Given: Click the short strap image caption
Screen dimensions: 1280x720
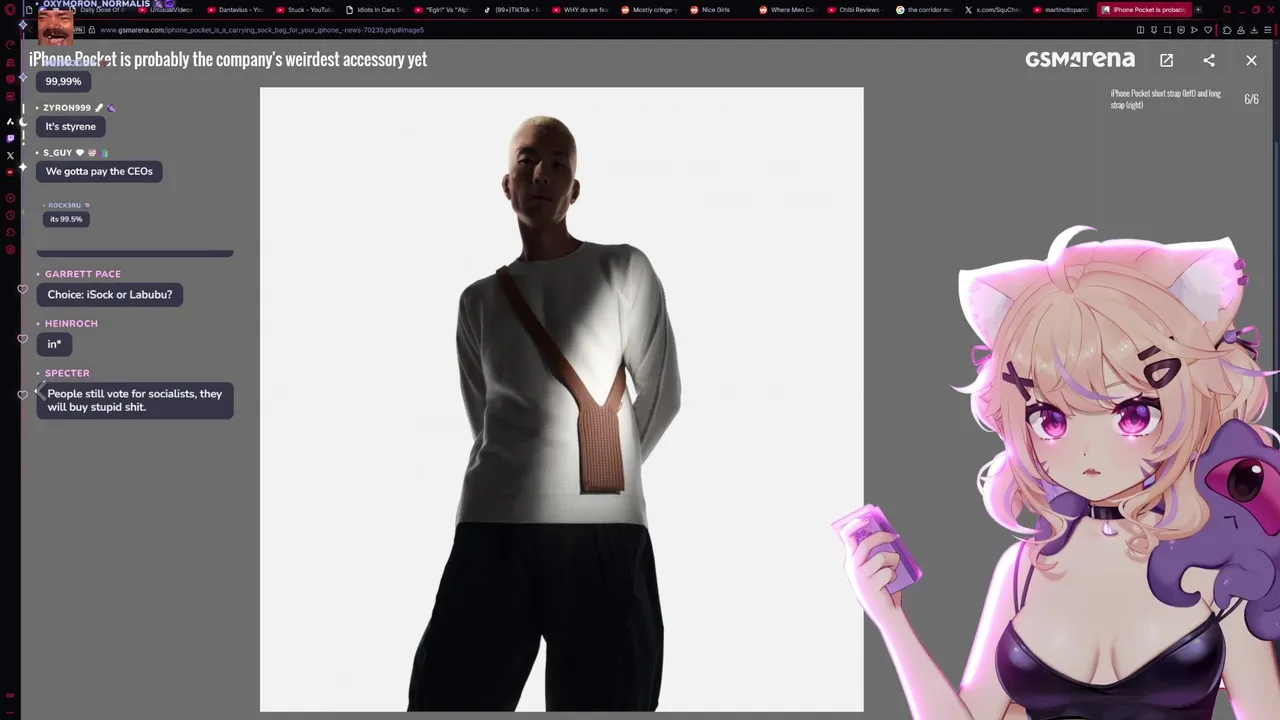Looking at the screenshot, I should (x=1166, y=99).
